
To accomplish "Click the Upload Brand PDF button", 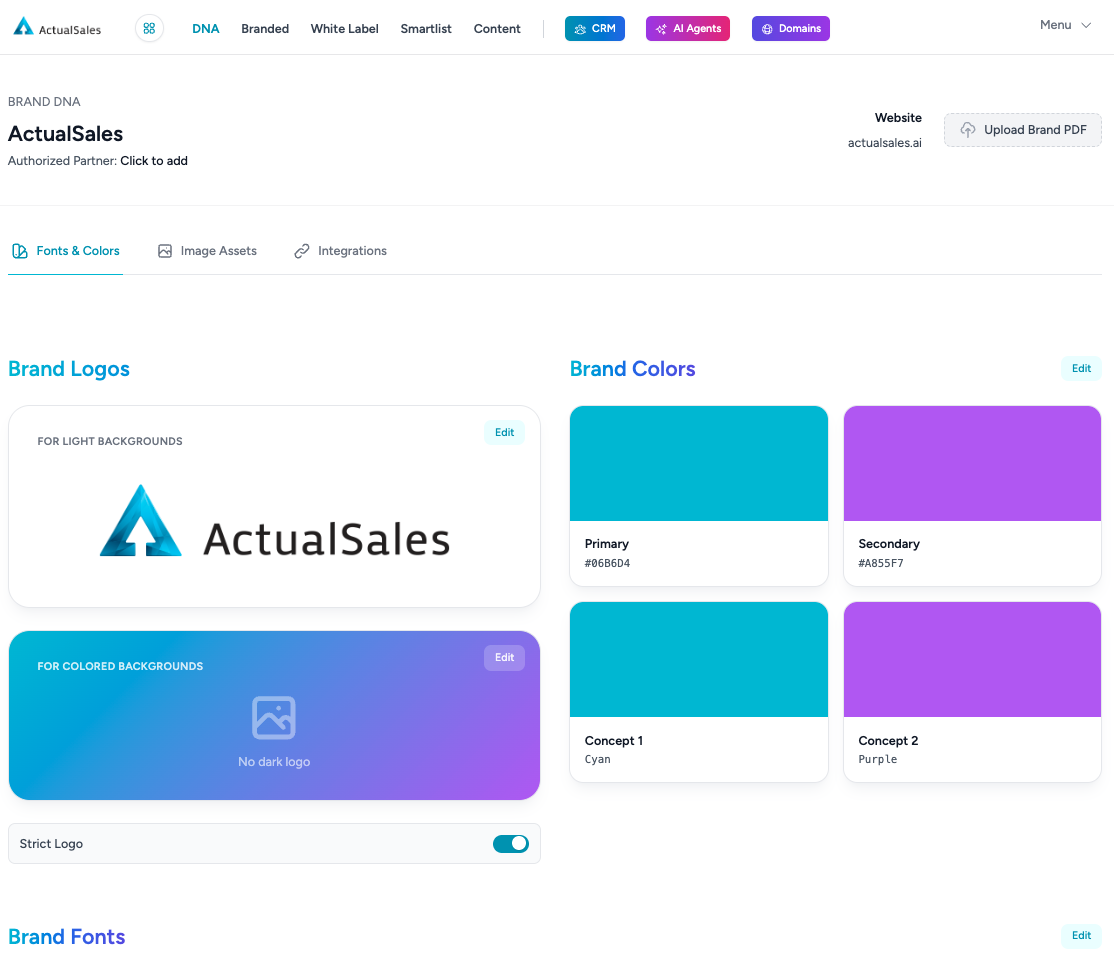I will pyautogui.click(x=1022, y=130).
